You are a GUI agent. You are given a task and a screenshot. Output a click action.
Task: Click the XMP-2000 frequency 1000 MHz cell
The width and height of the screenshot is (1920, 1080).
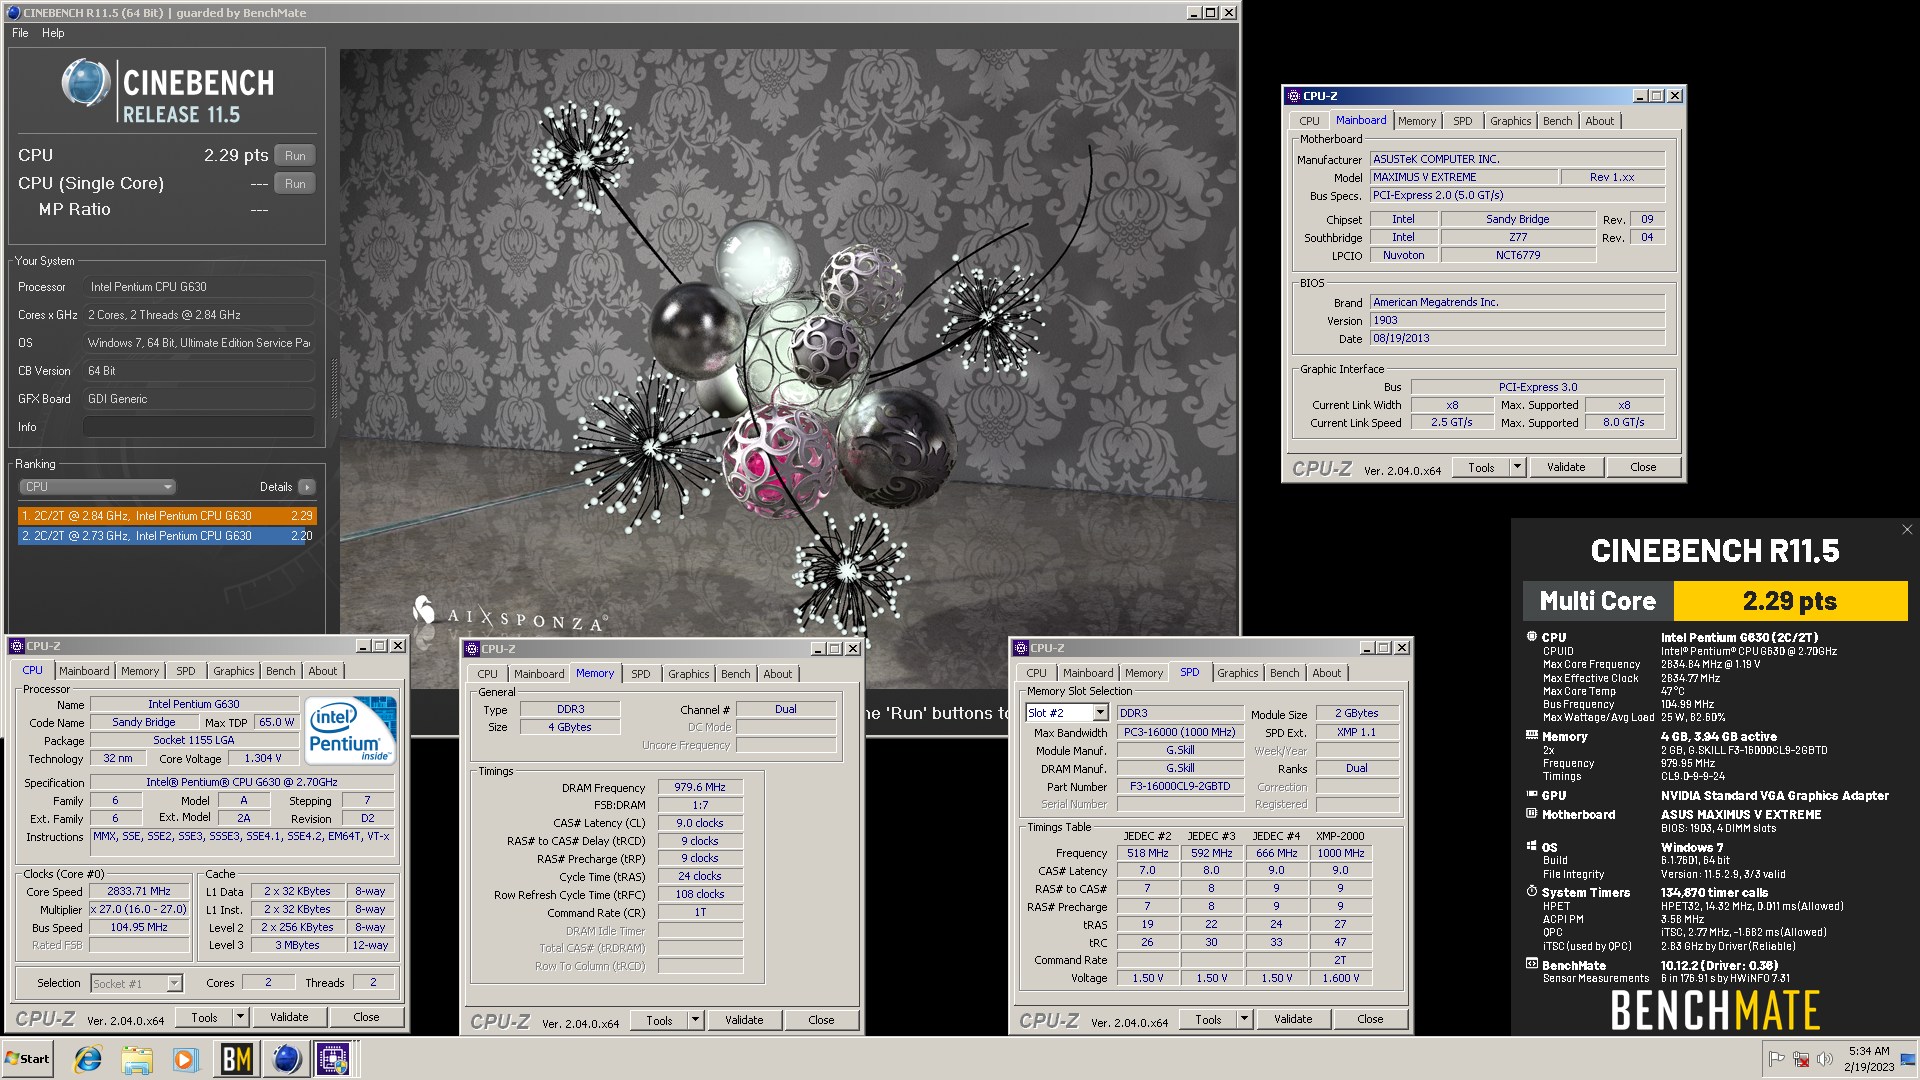coord(1340,853)
